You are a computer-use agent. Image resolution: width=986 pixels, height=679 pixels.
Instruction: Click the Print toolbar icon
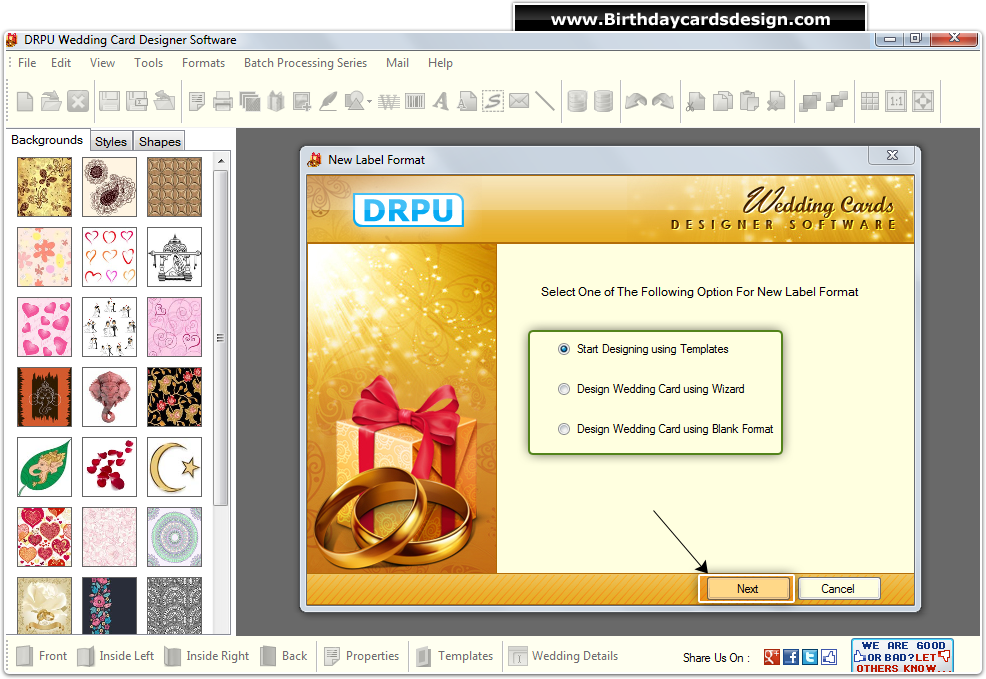[x=223, y=101]
